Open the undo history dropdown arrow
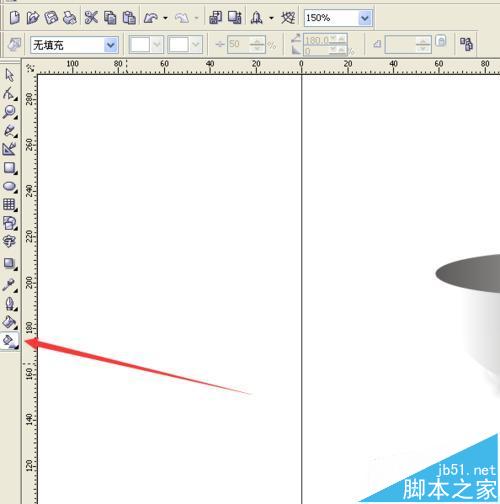Image resolution: width=500 pixels, height=504 pixels. pos(165,18)
